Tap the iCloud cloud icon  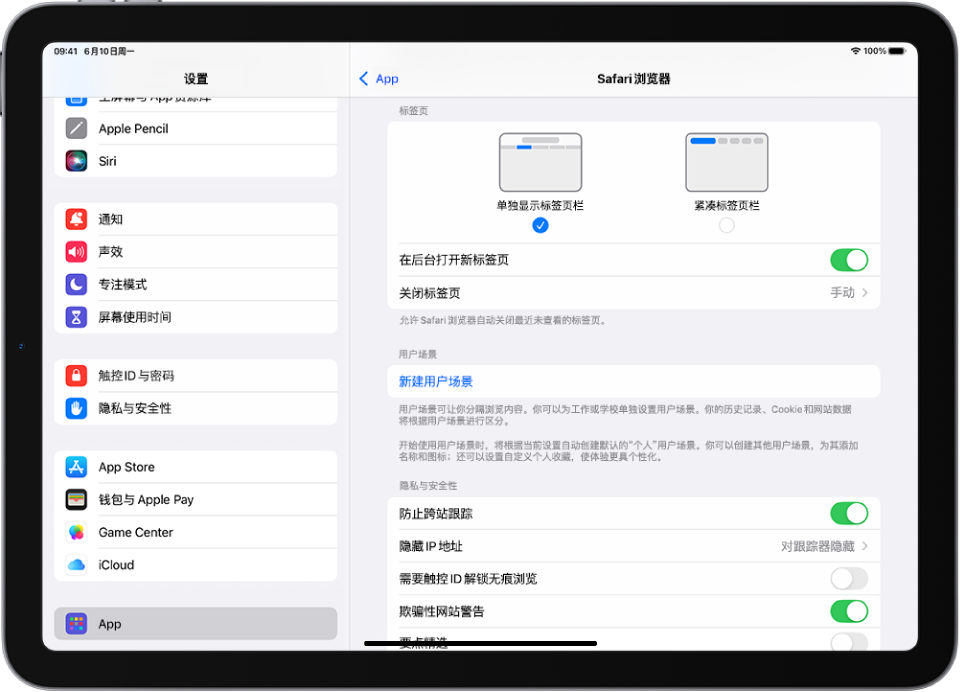pos(76,565)
